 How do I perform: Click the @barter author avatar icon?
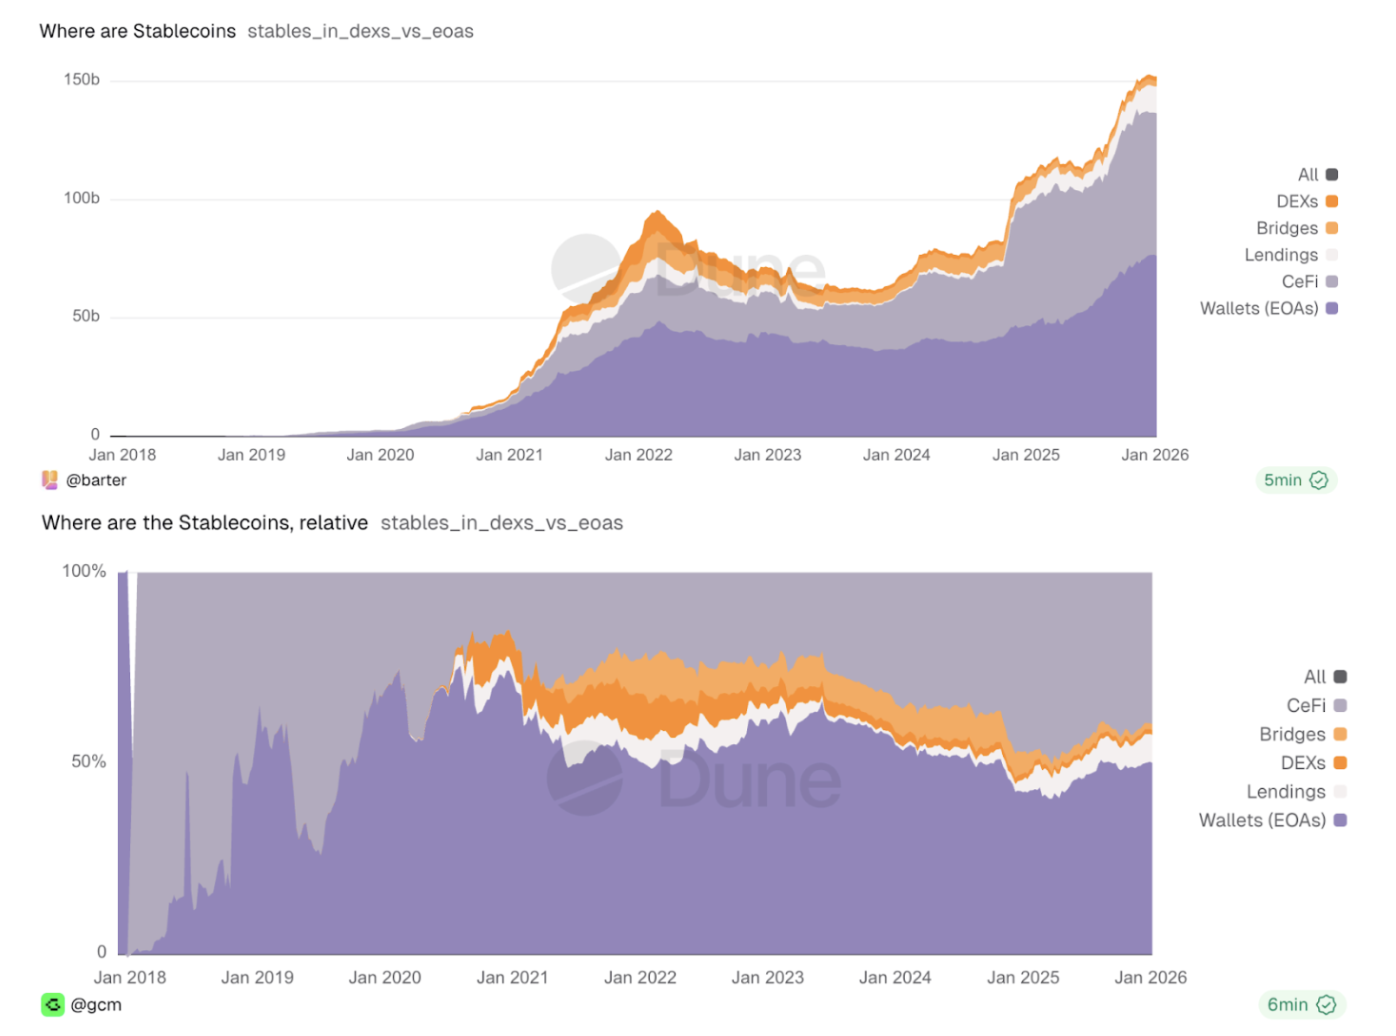point(49,480)
